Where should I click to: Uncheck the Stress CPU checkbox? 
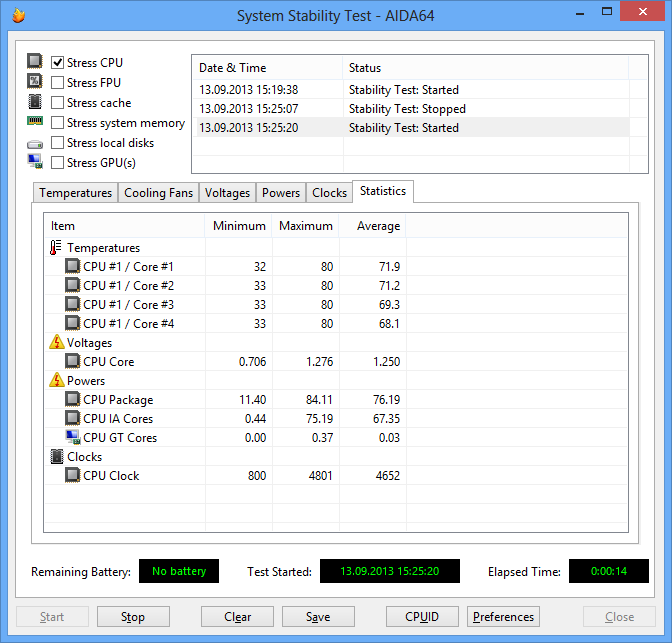tap(57, 63)
